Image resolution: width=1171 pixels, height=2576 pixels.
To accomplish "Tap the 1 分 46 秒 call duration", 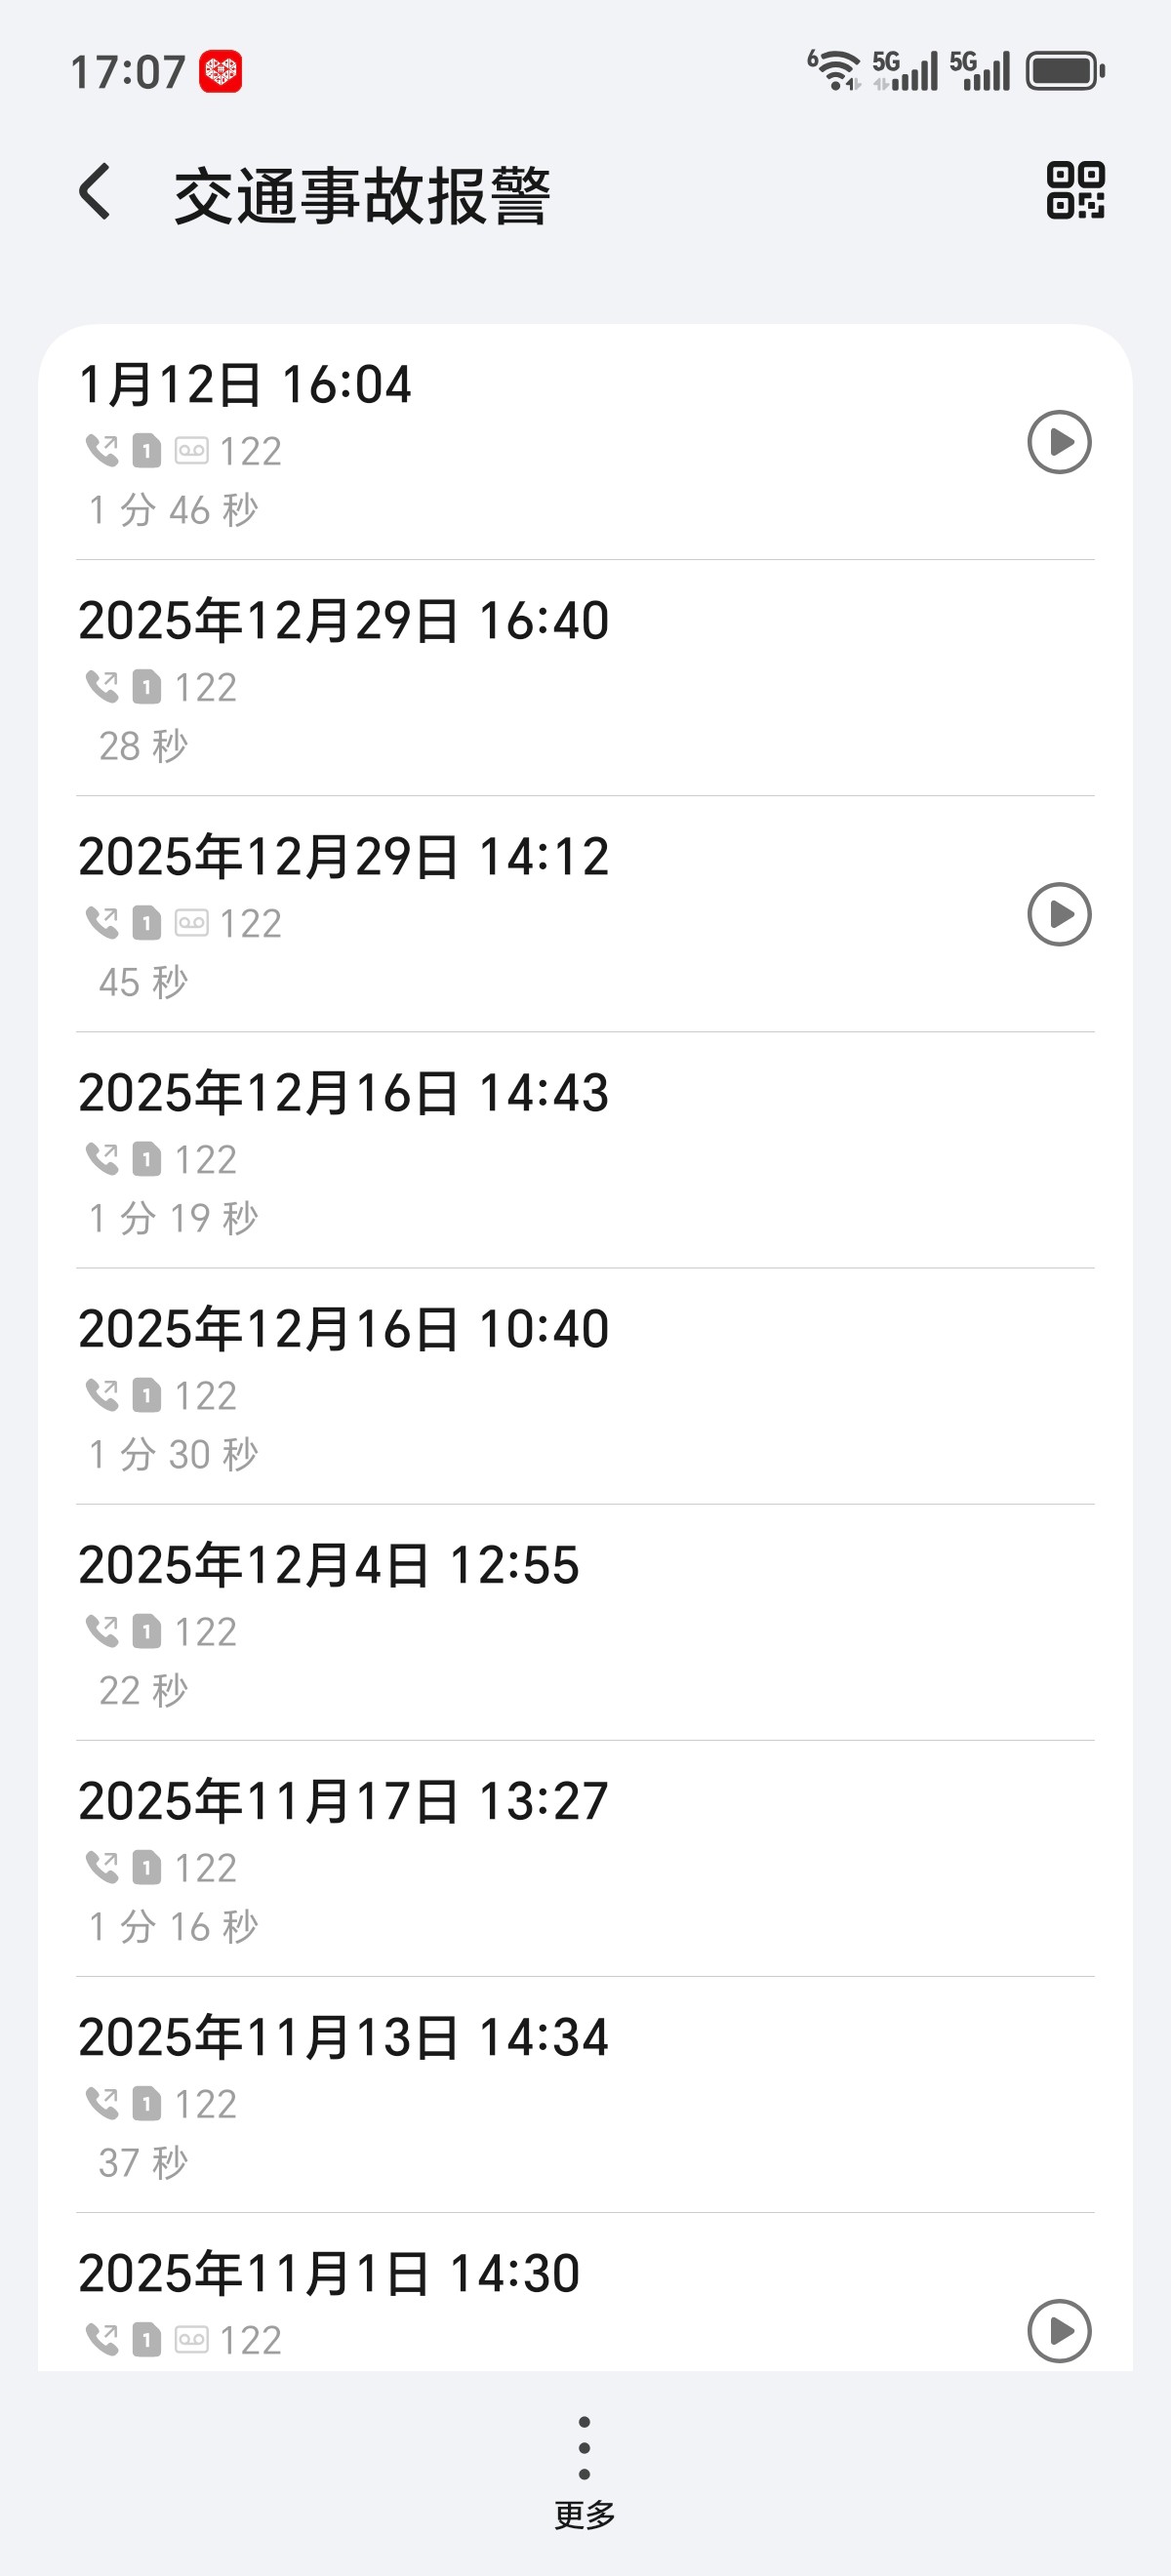I will point(174,510).
